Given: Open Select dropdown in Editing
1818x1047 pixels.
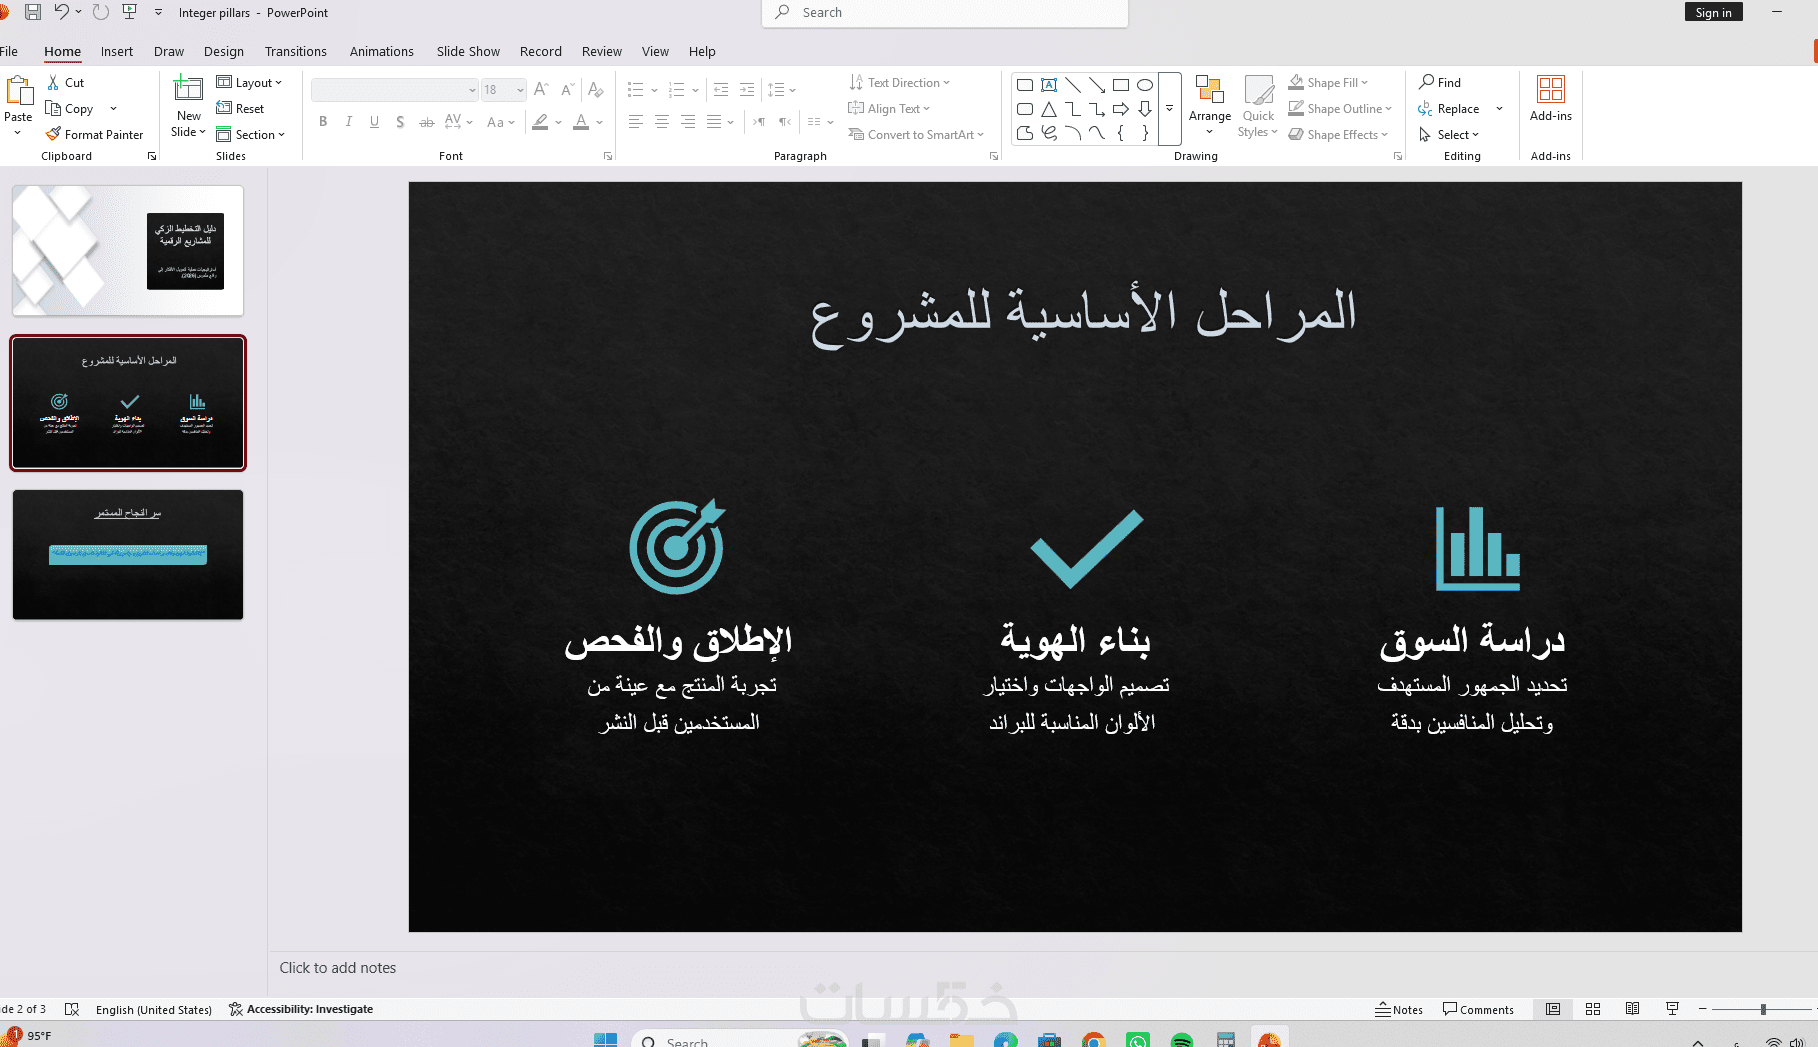Looking at the screenshot, I should pos(1448,135).
